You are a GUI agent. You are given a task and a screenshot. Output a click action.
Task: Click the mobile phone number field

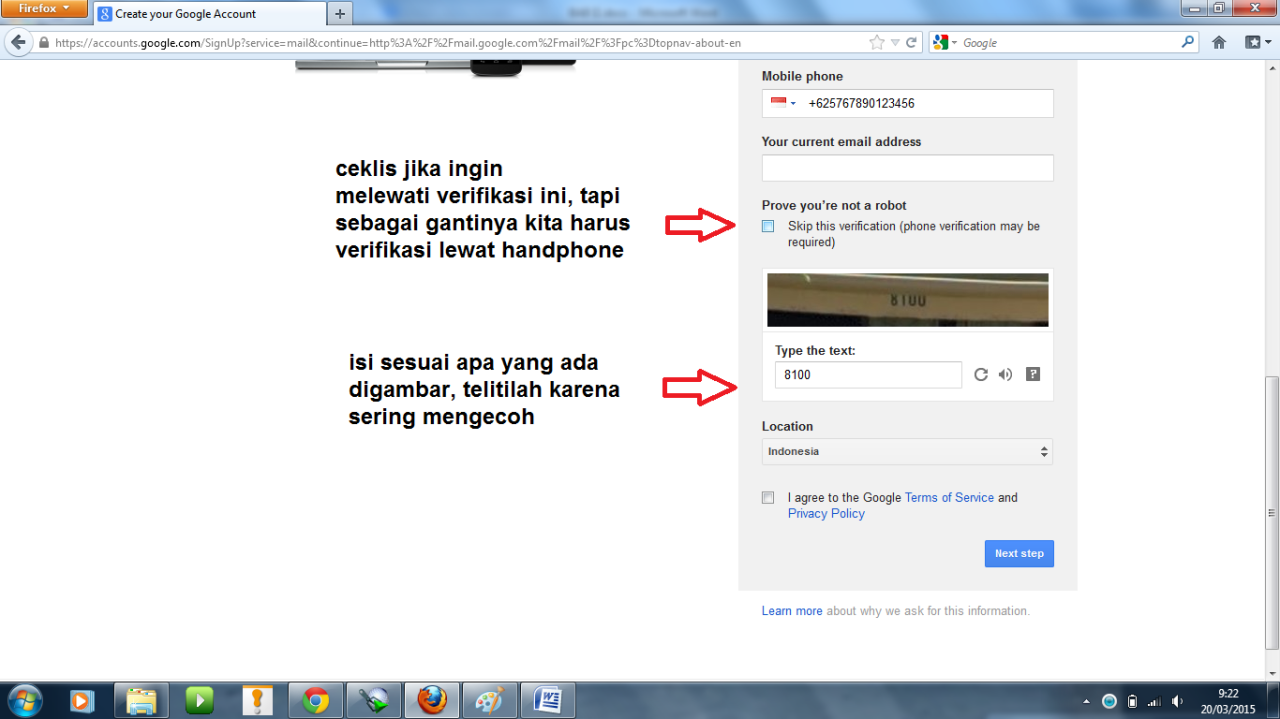pos(907,103)
